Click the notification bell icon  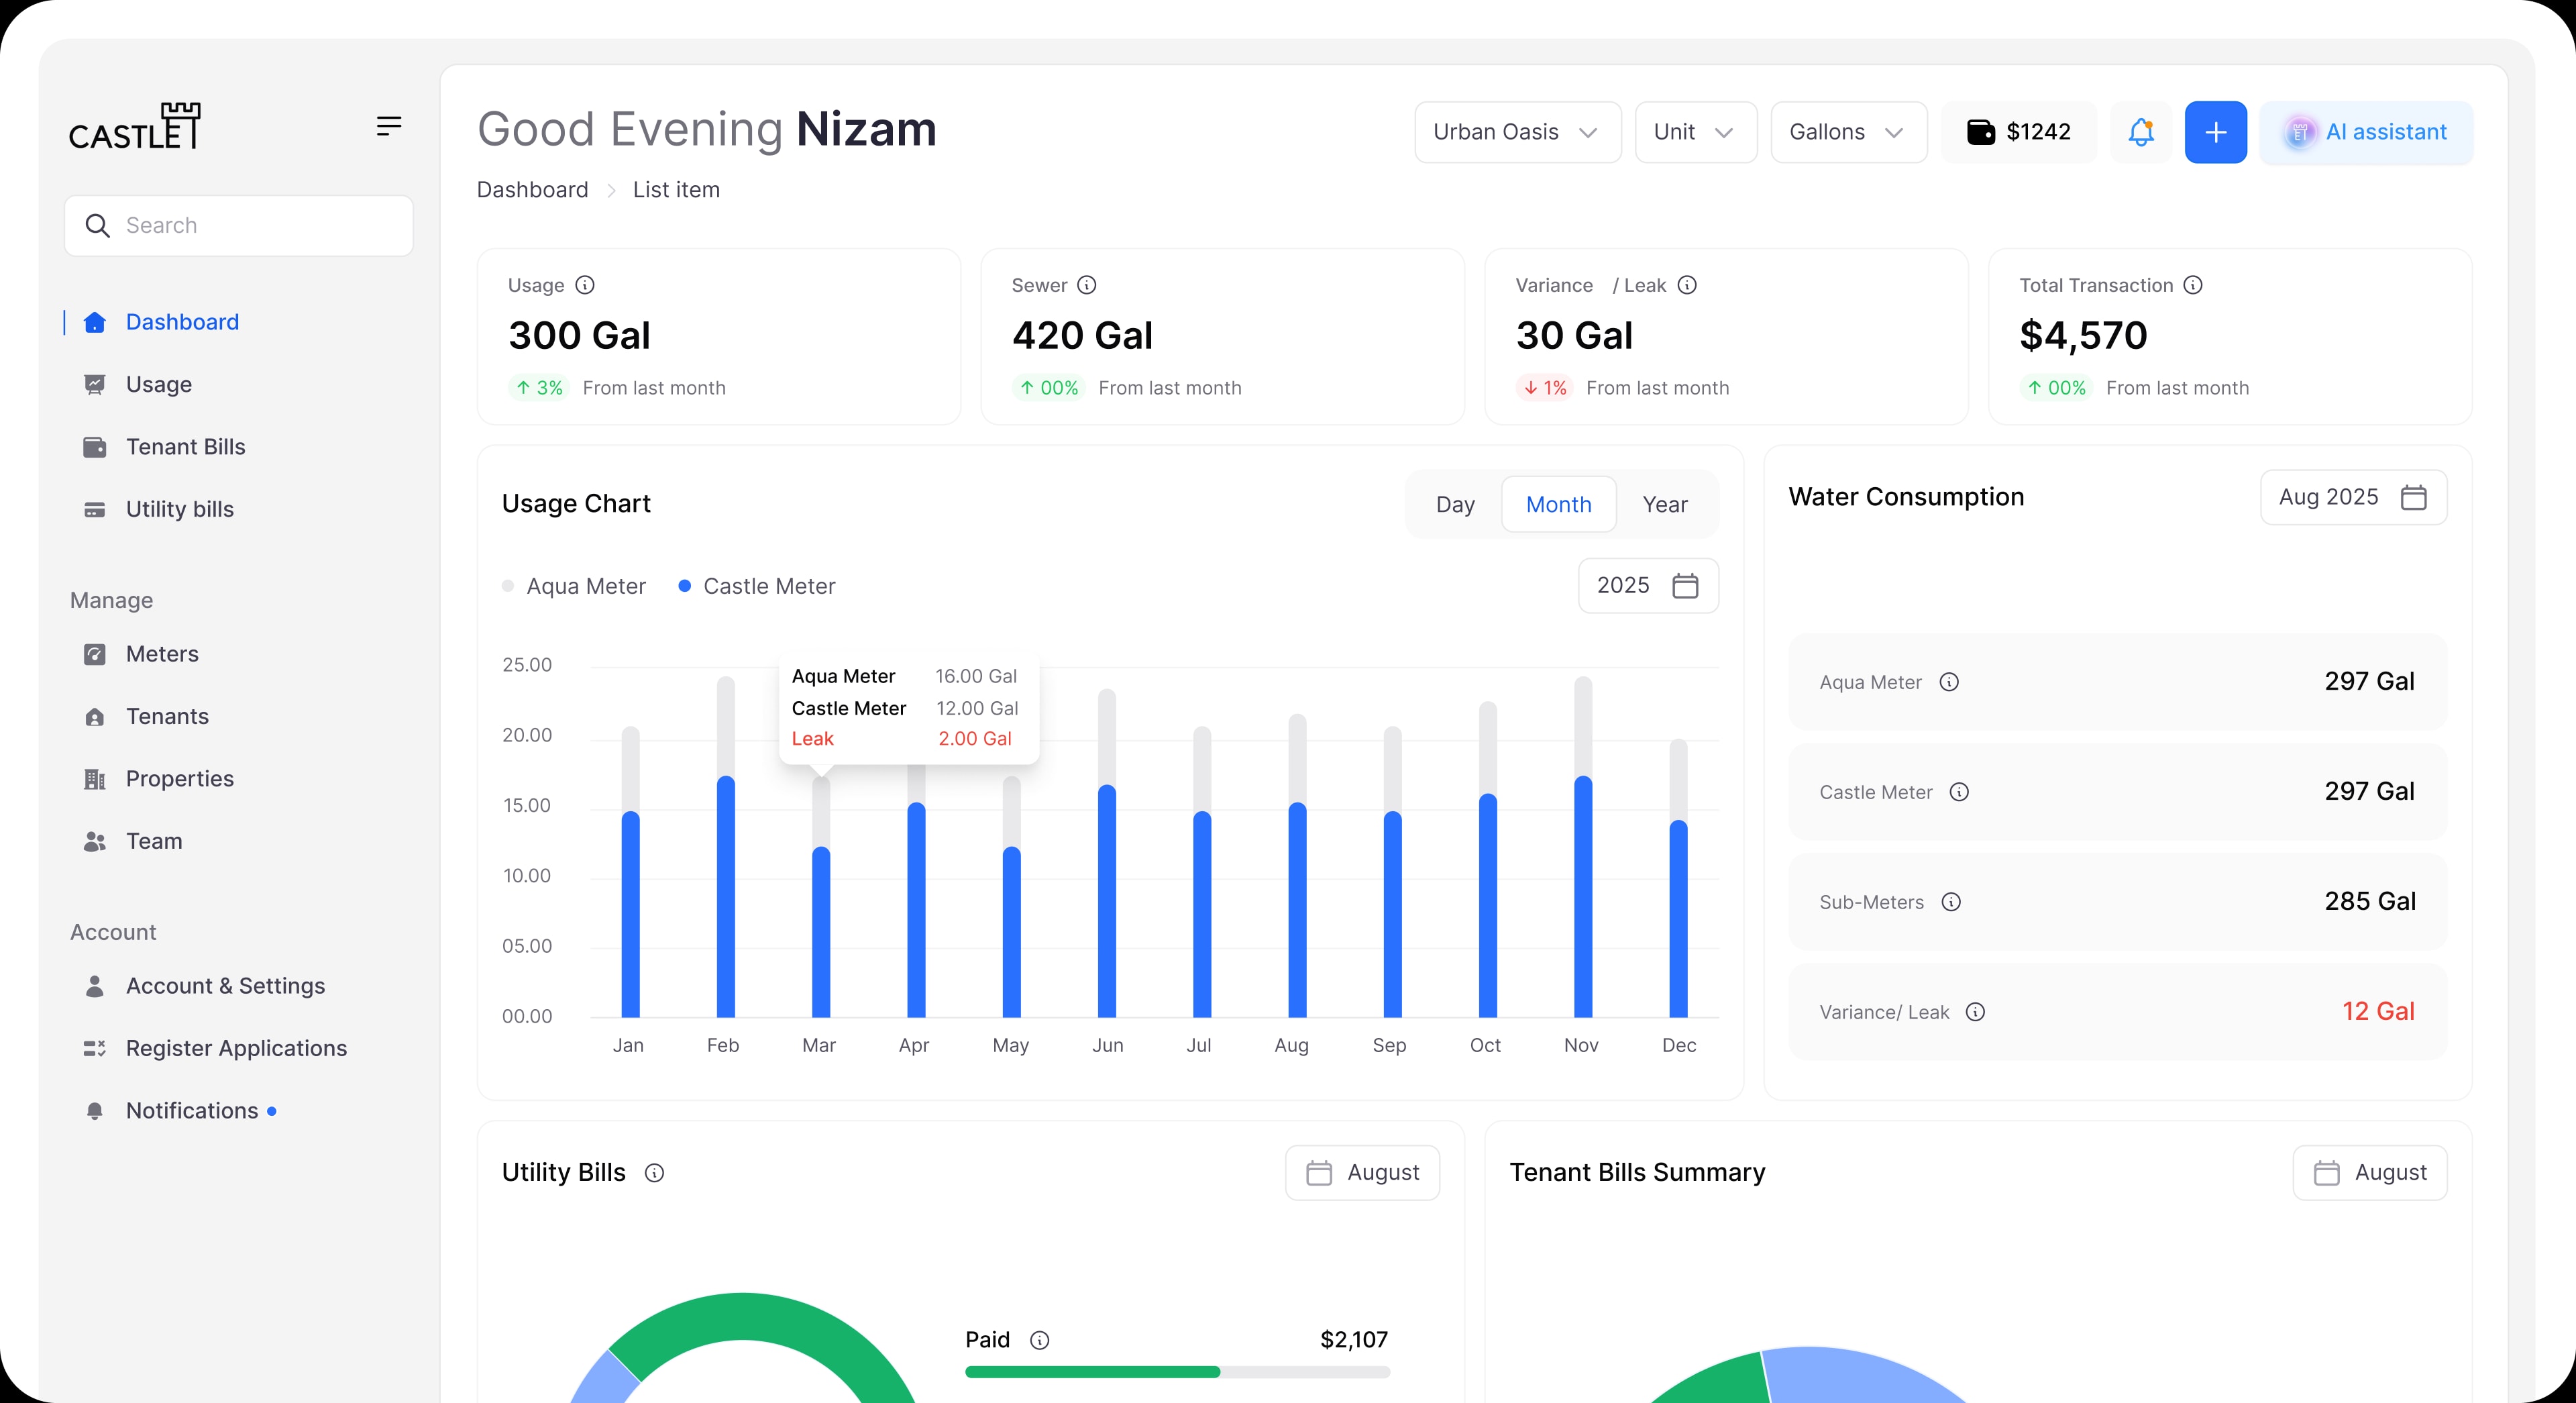(x=2140, y=132)
